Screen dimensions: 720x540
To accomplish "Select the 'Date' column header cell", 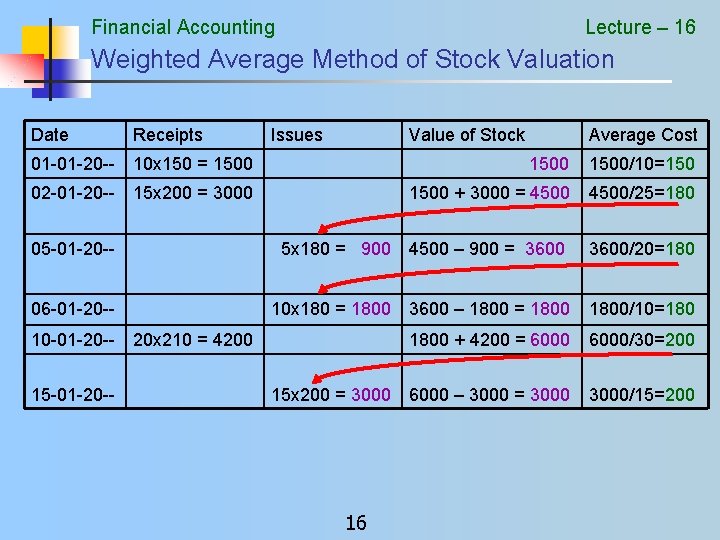I will coord(75,135).
